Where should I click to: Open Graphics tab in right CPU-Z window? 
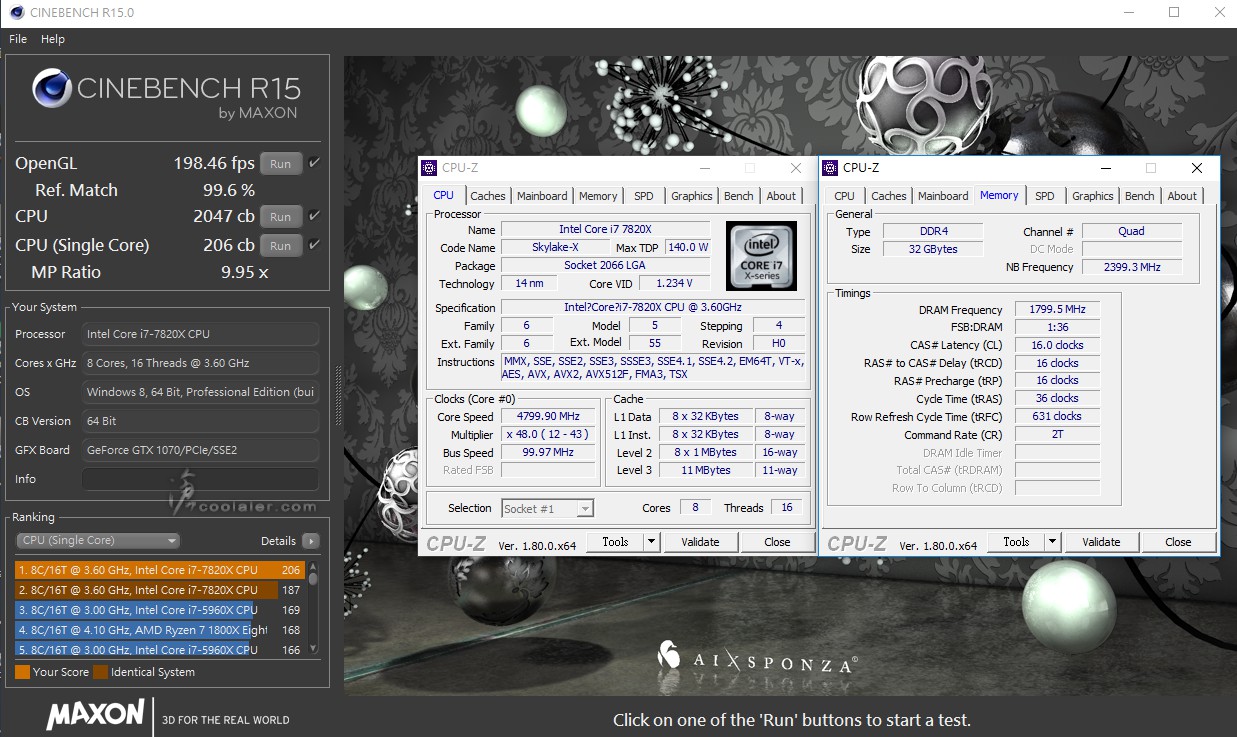click(x=1093, y=196)
